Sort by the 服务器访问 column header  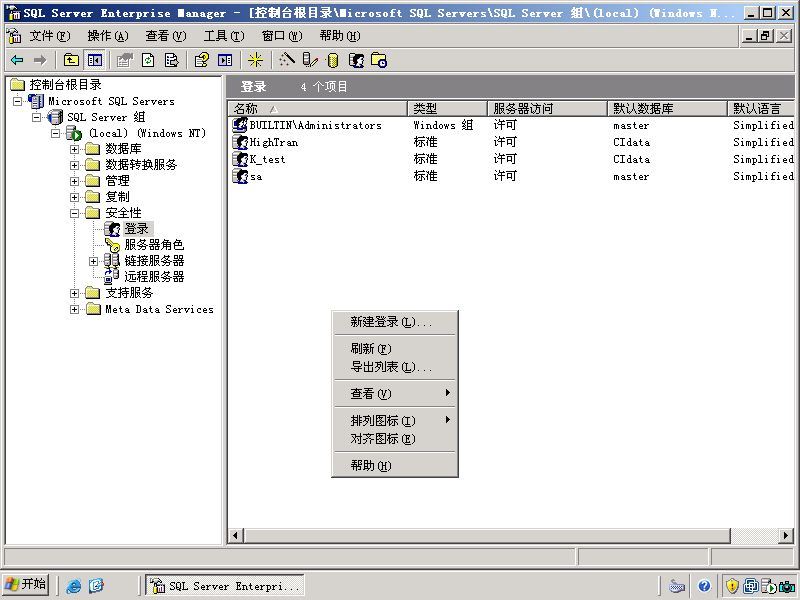tap(547, 109)
